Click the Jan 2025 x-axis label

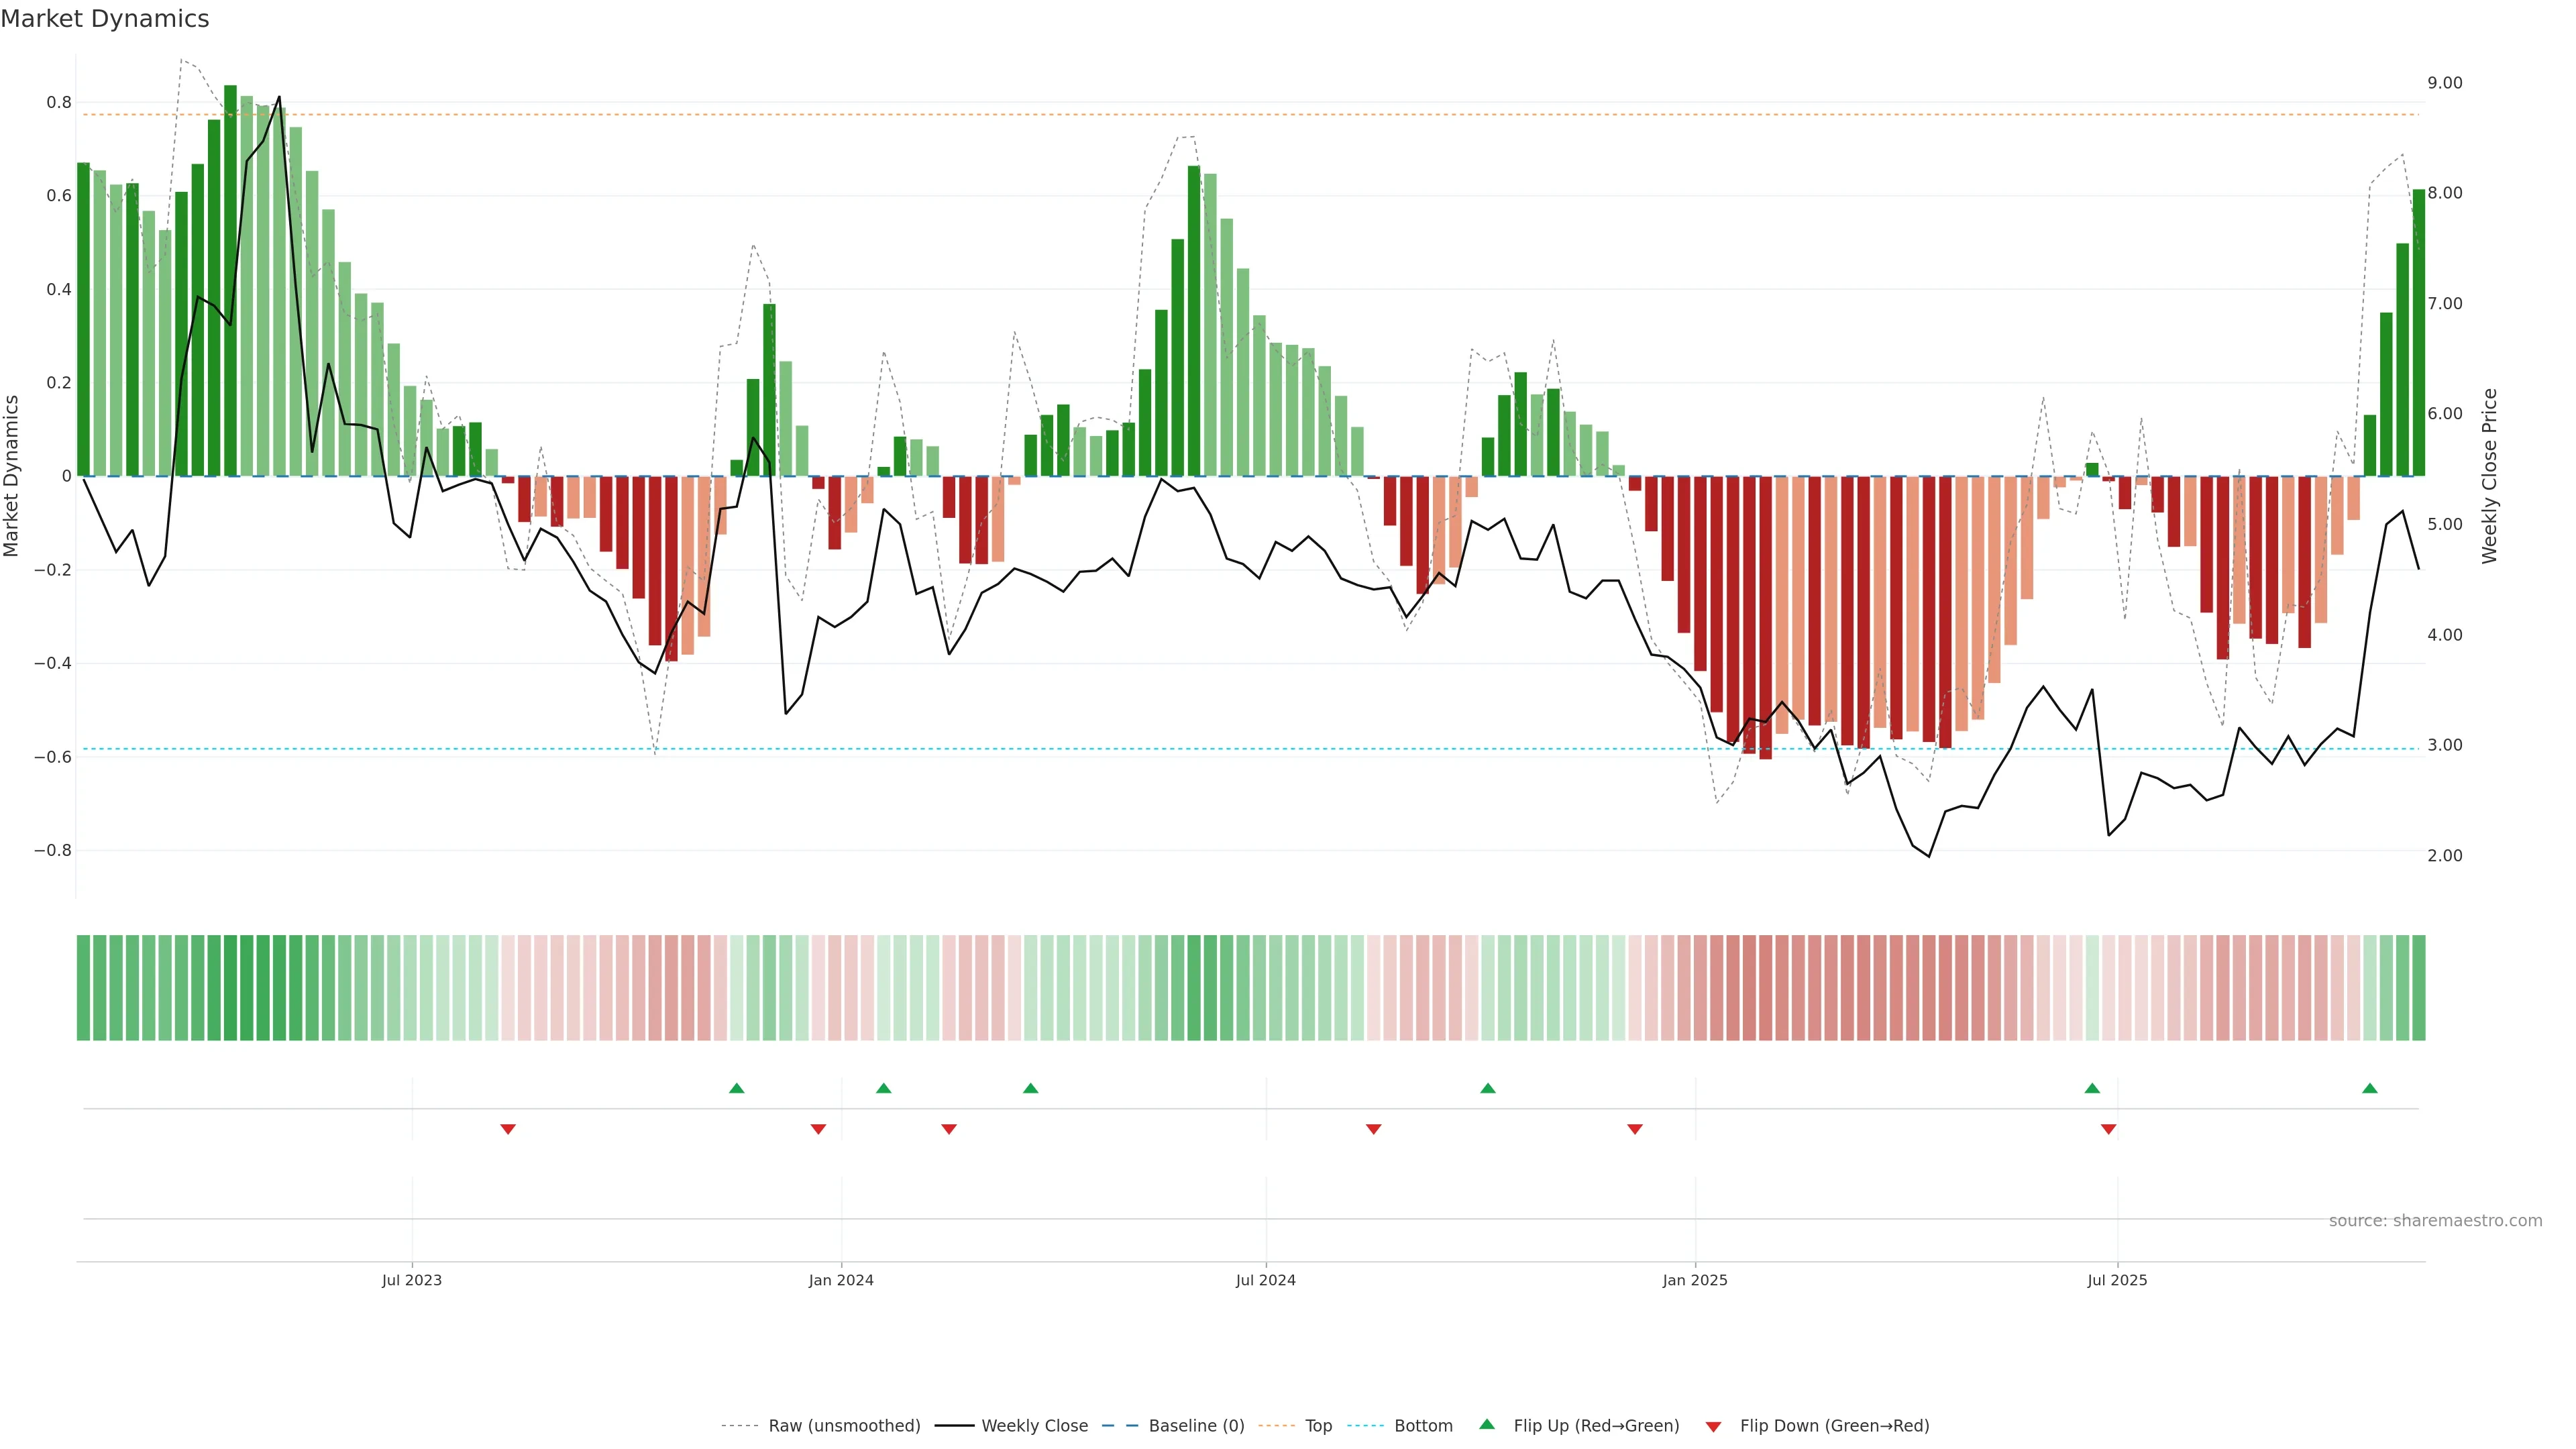tap(1694, 1280)
